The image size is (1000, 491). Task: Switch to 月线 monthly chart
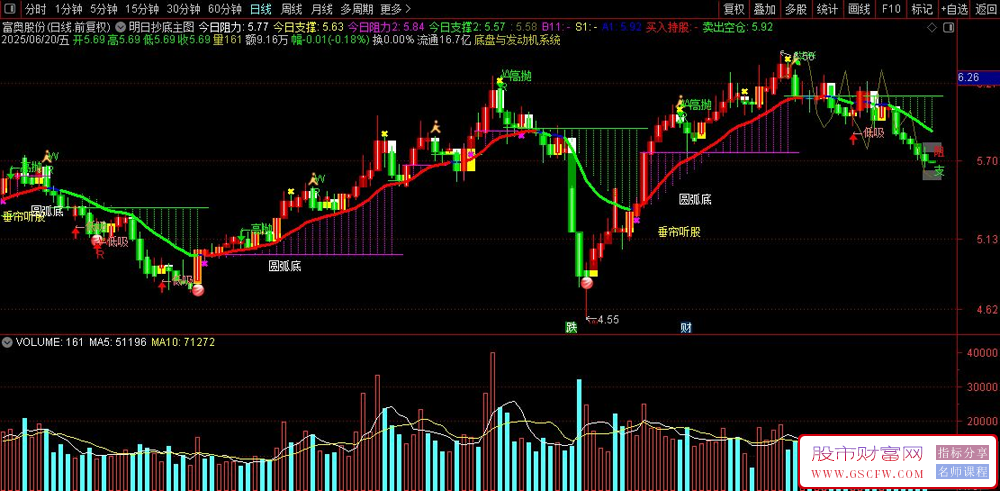click(322, 9)
